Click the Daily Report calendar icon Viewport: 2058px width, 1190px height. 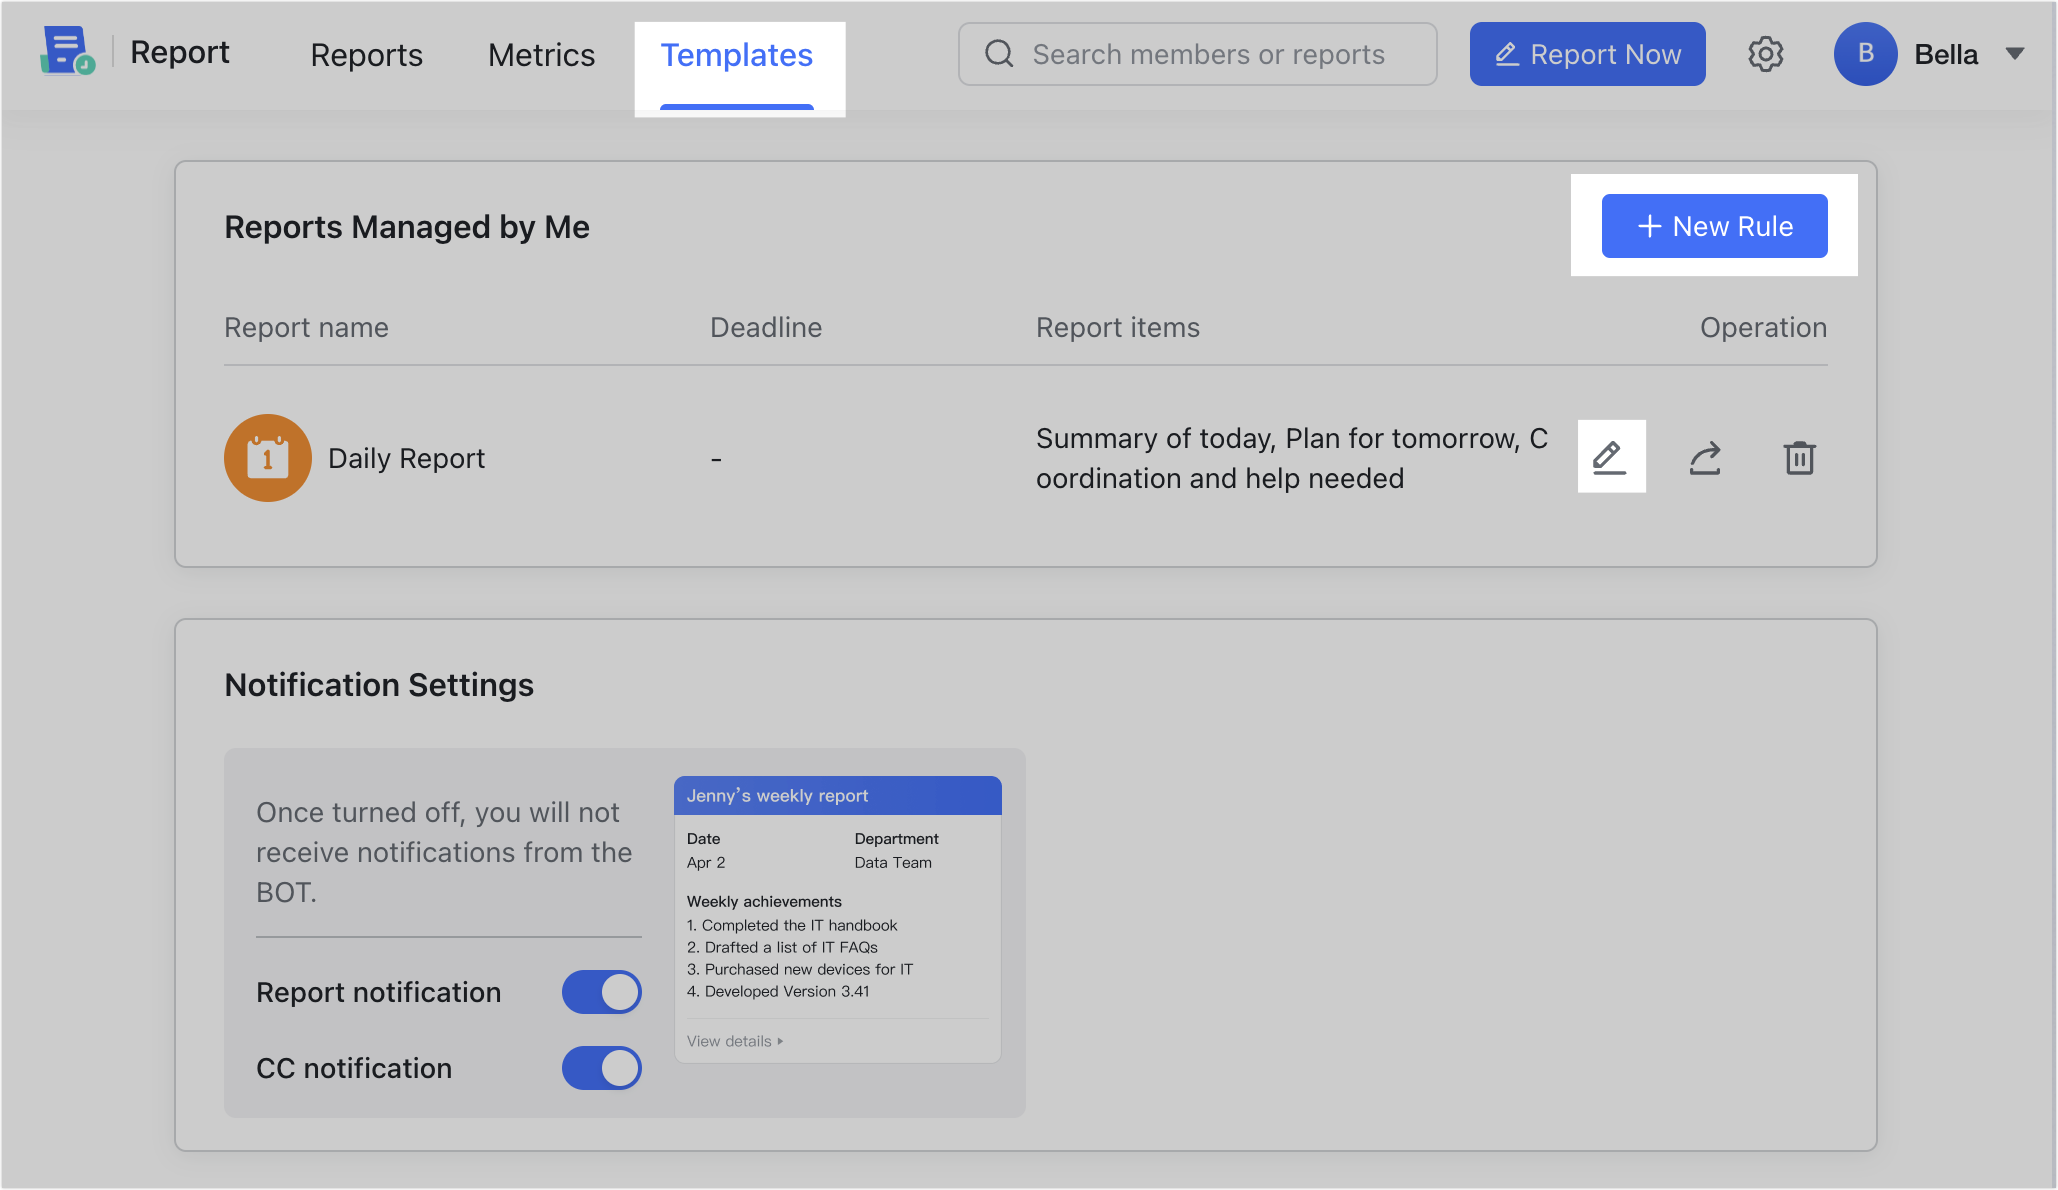click(268, 458)
